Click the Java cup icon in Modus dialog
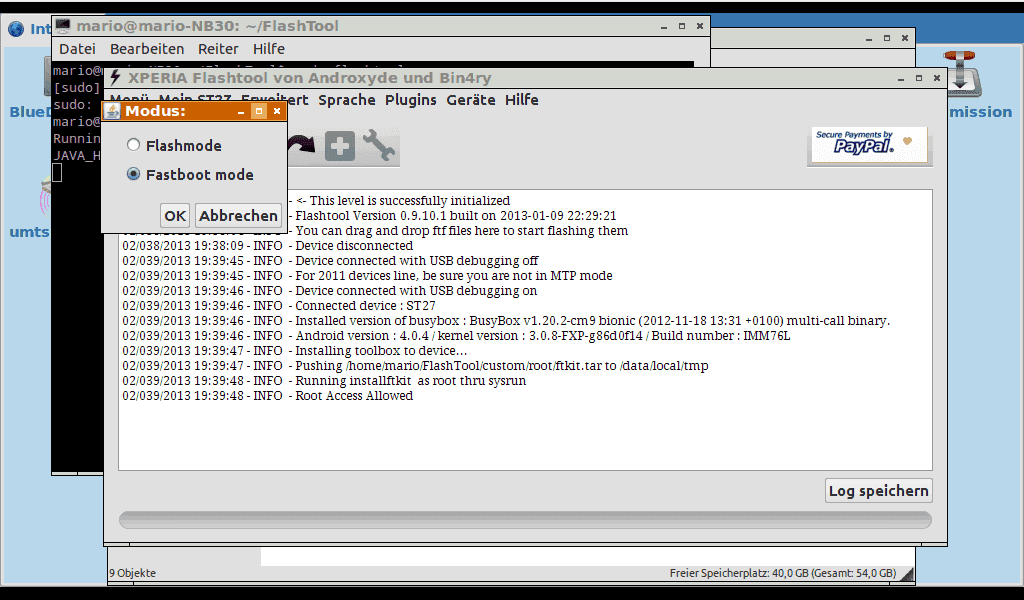This screenshot has width=1024, height=600. [x=112, y=112]
